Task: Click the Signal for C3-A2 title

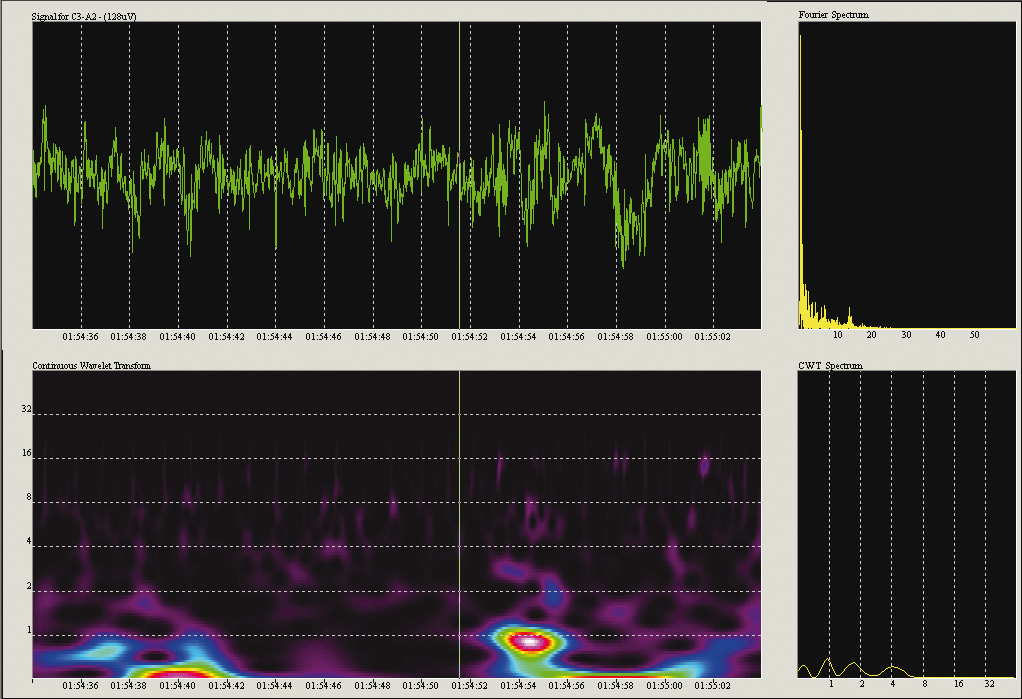Action: 84,15
